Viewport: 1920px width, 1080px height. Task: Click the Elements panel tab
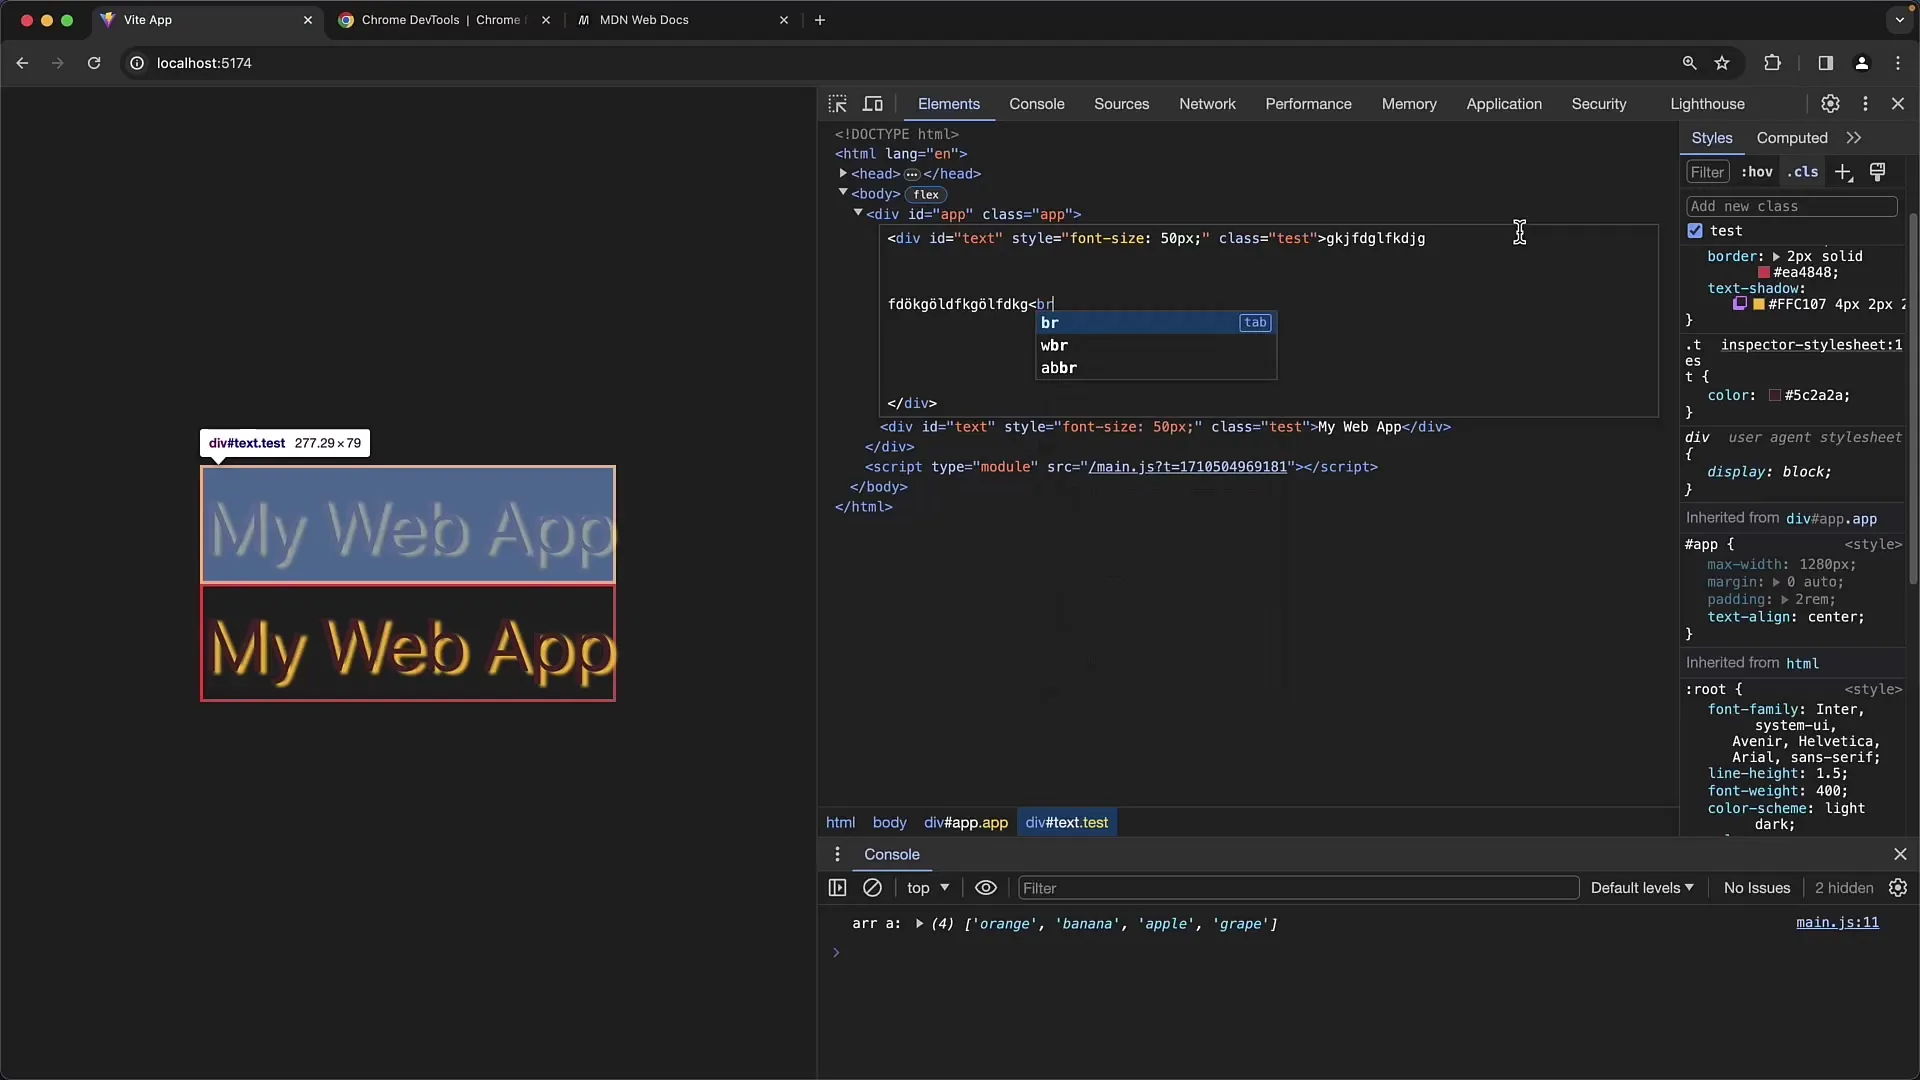[948, 103]
